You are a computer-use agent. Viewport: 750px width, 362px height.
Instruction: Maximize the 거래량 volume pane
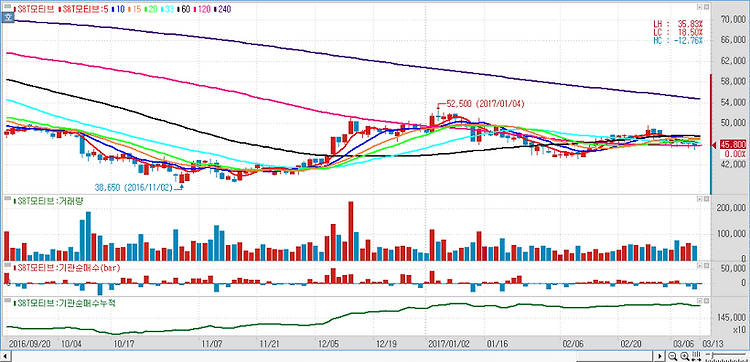[x=699, y=198]
